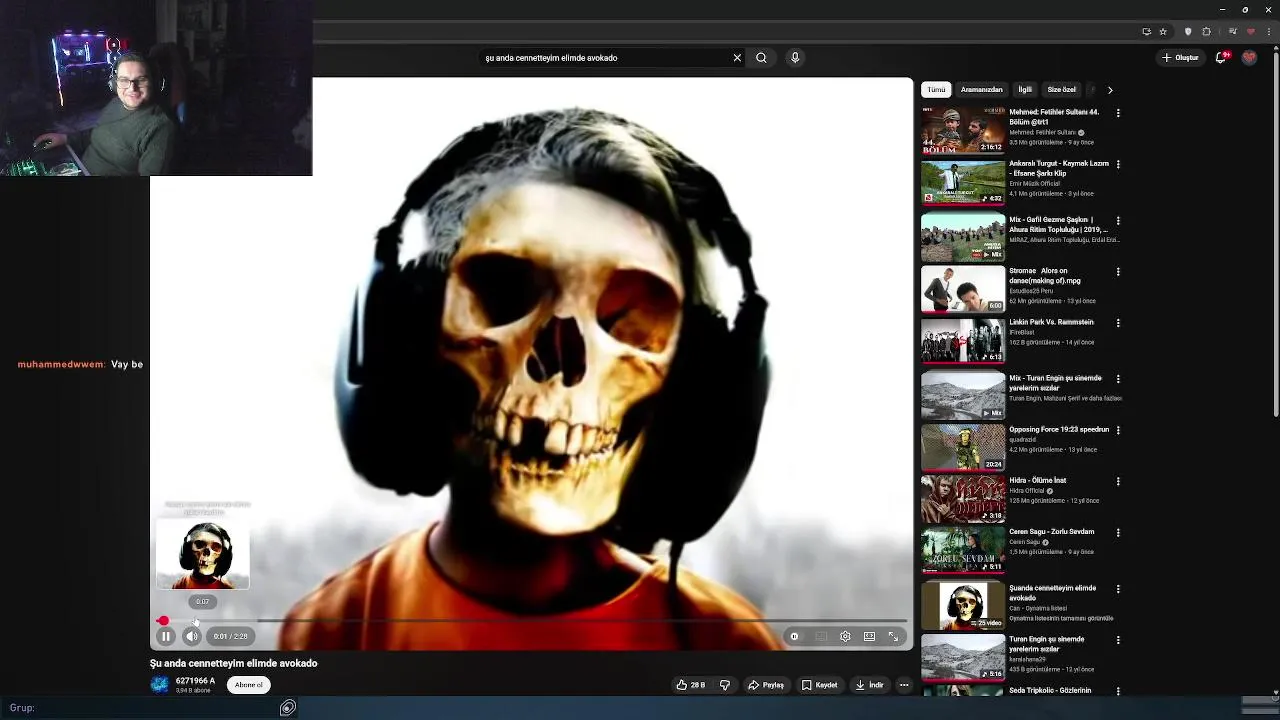Open Linkin Park Vs. Rammstein video title
Screen dimensions: 1280x720
pyautogui.click(x=1051, y=322)
